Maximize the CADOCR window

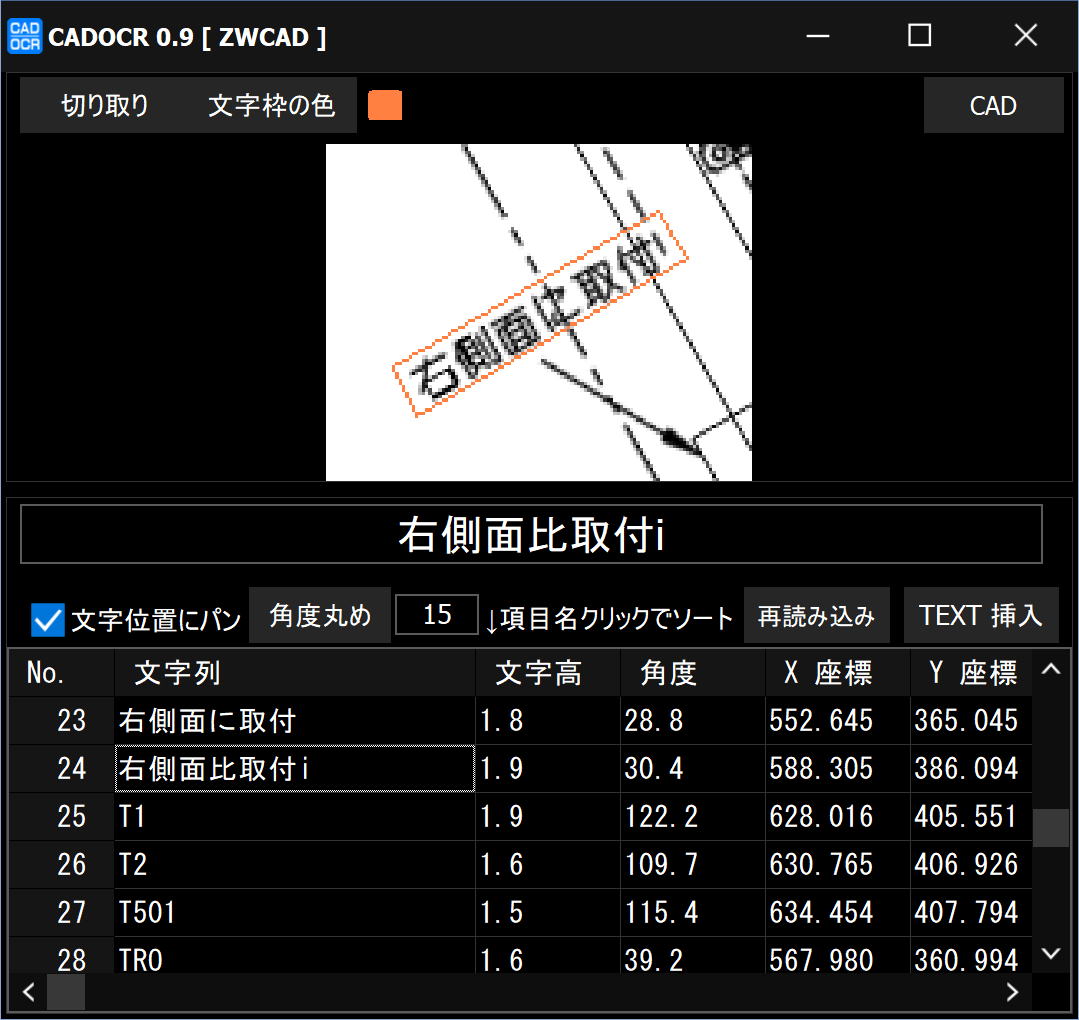coord(919,36)
